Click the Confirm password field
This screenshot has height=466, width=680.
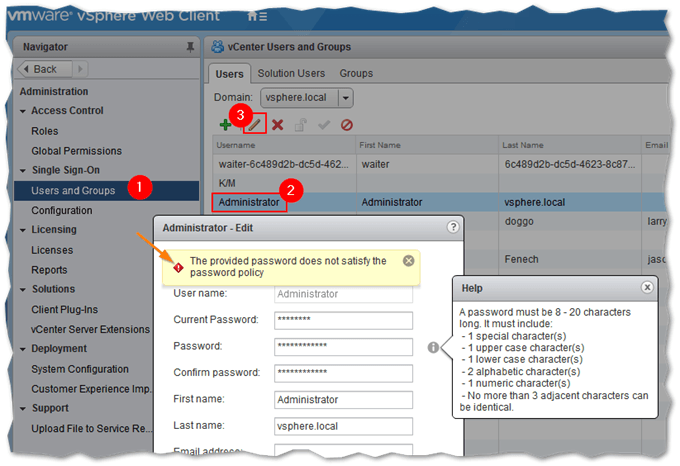[x=343, y=373]
